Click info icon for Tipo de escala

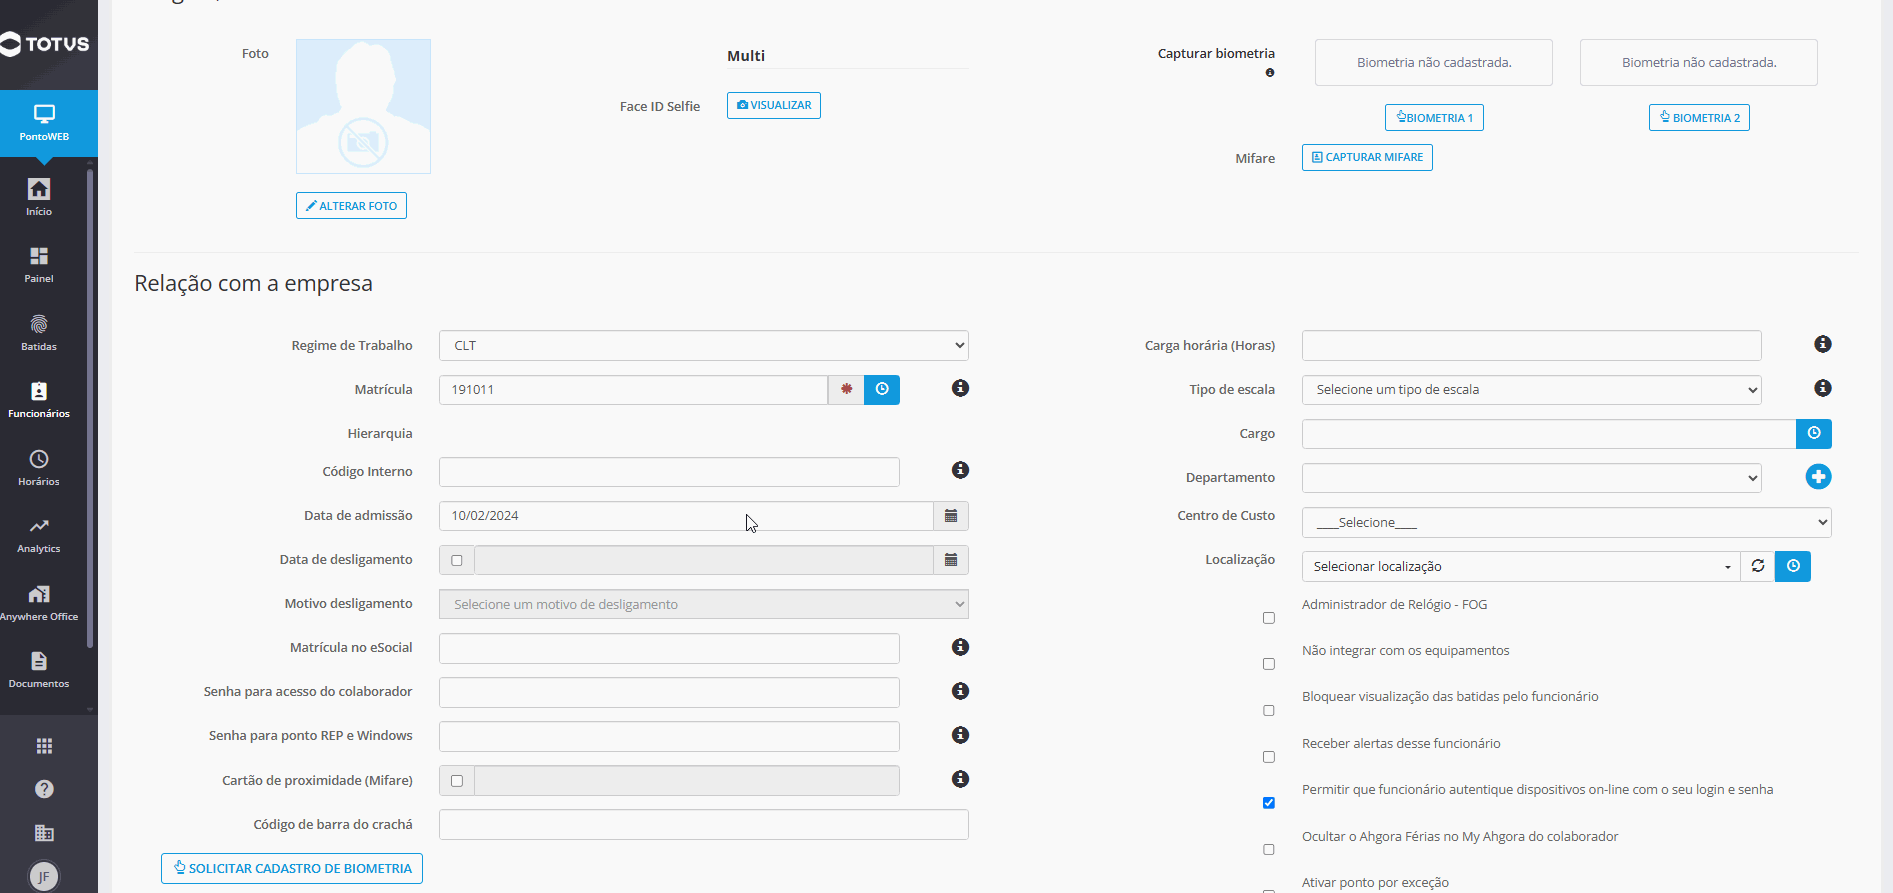click(1823, 388)
